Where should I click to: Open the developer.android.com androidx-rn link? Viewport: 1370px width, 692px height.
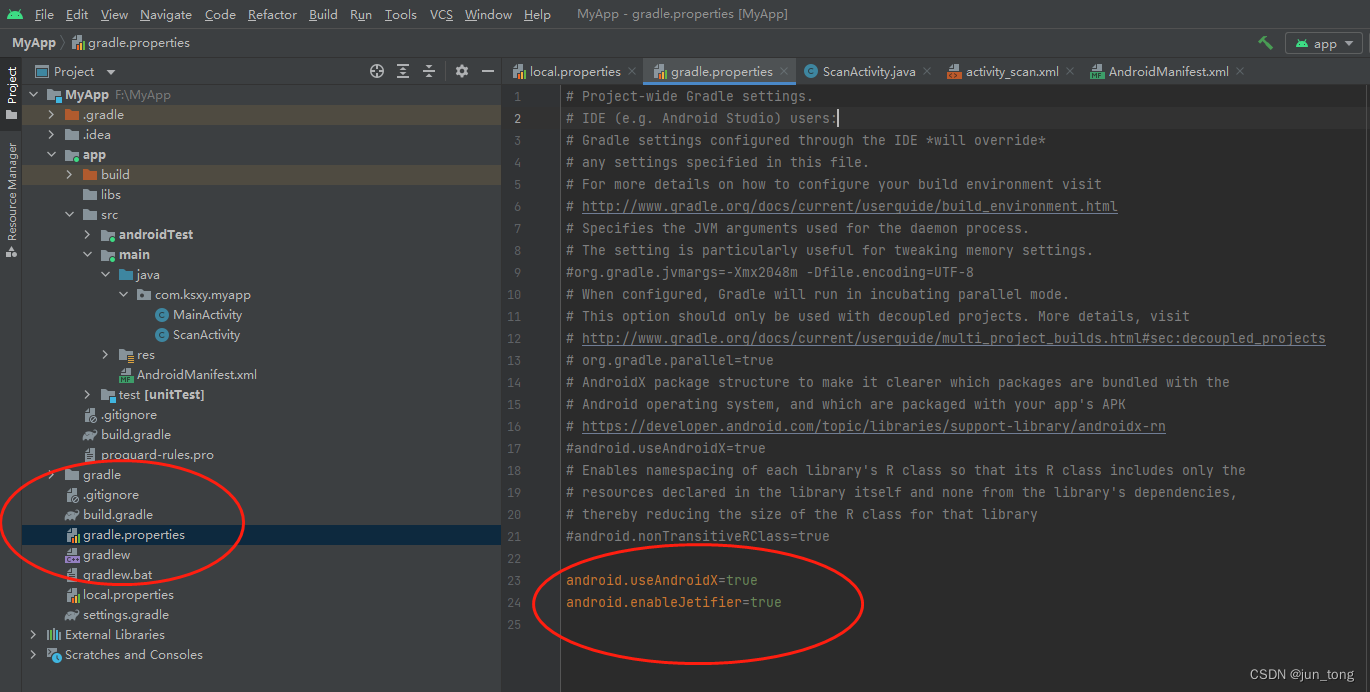pyautogui.click(x=874, y=427)
